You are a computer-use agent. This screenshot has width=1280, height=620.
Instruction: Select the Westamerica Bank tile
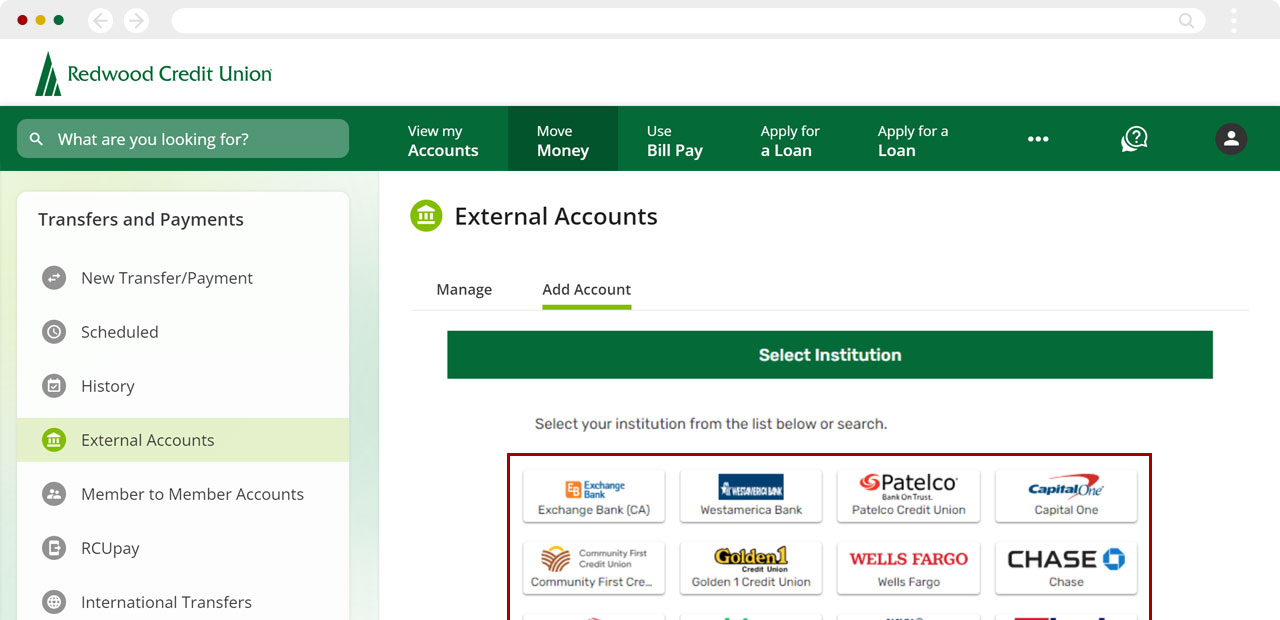(751, 496)
